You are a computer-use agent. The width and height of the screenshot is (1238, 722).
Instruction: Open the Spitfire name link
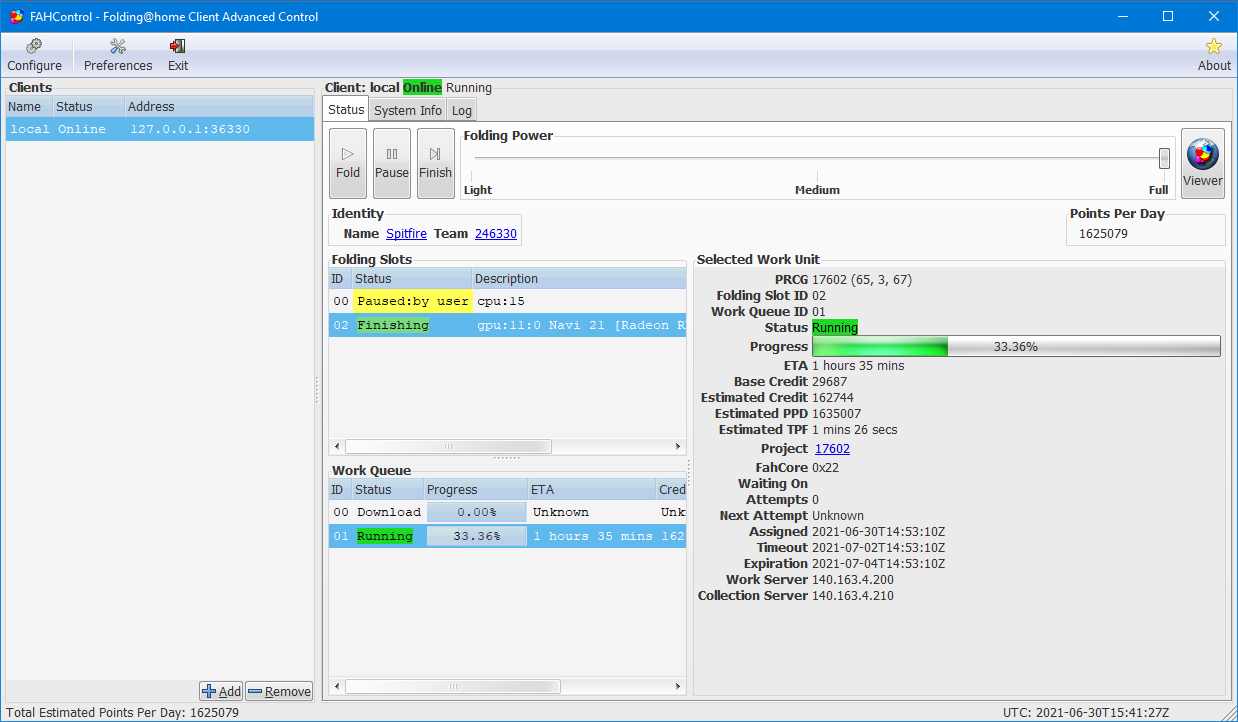pyautogui.click(x=406, y=234)
